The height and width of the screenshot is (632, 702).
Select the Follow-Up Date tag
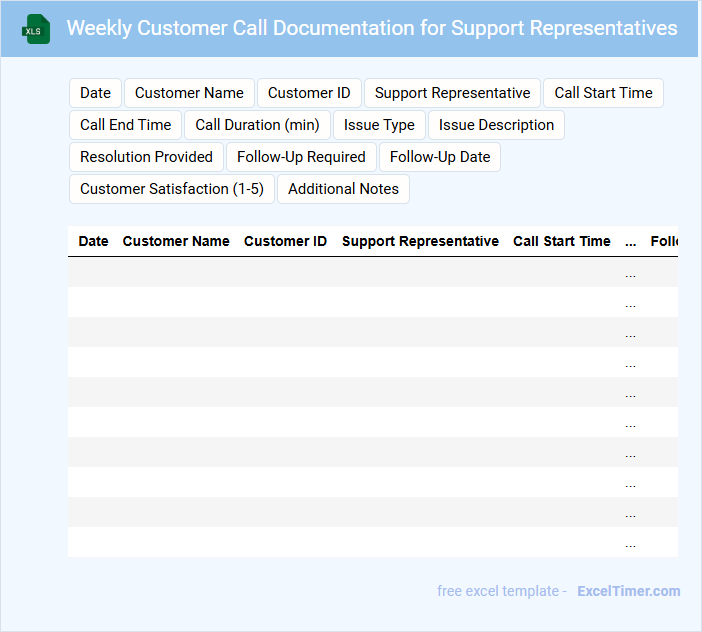click(x=440, y=157)
